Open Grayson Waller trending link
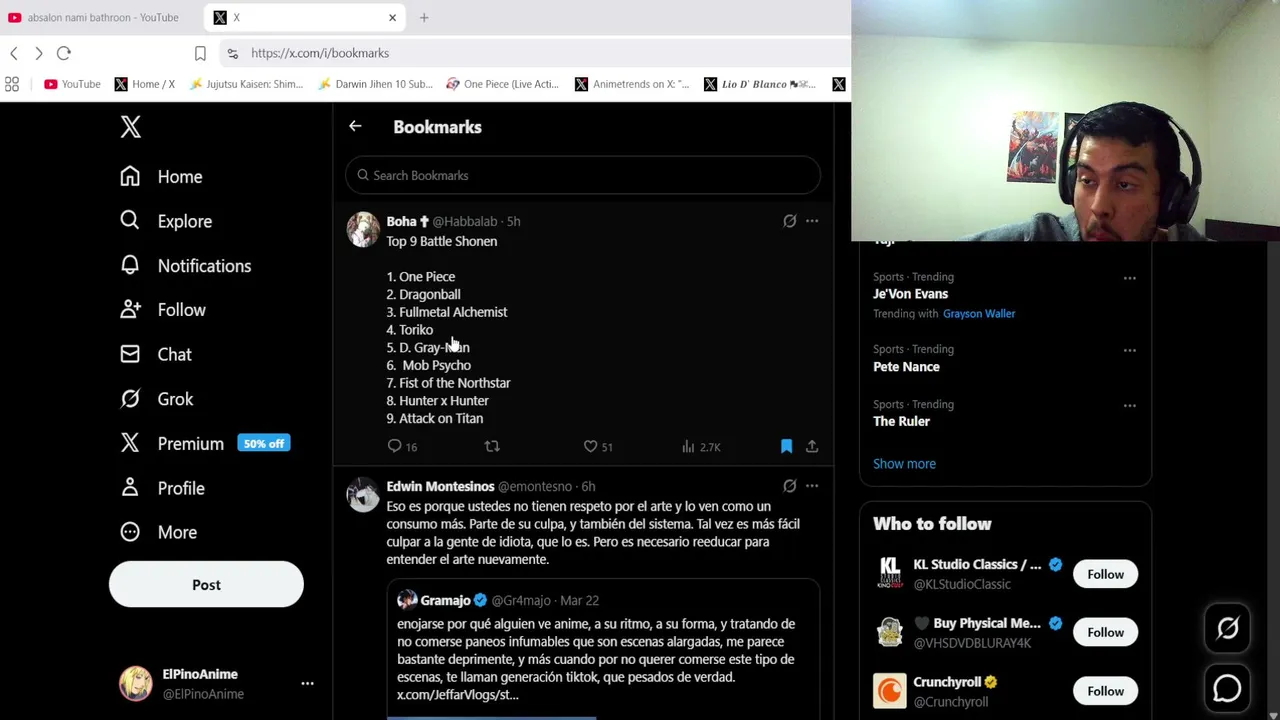Screen dimensions: 1280x720 979,314
